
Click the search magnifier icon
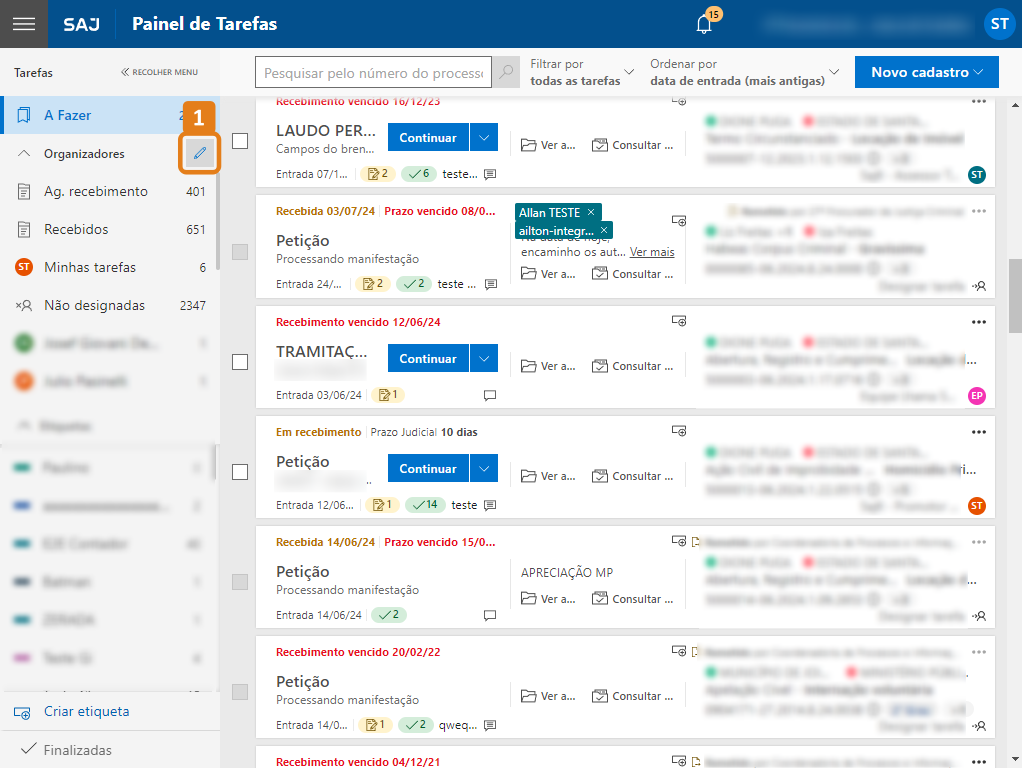tap(507, 73)
